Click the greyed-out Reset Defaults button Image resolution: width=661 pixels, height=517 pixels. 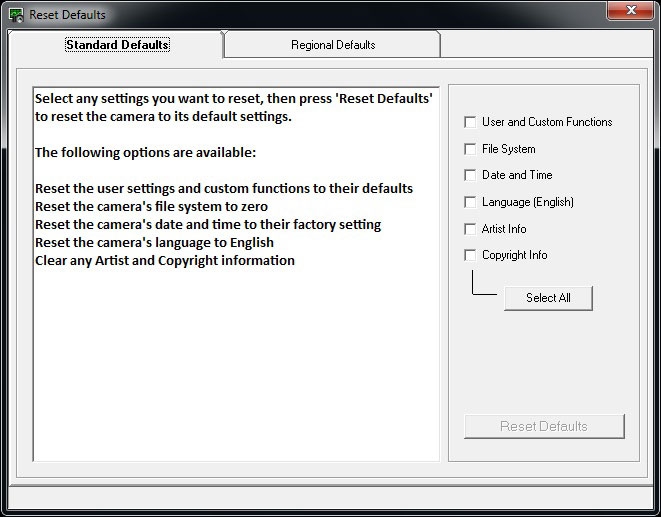[544, 426]
